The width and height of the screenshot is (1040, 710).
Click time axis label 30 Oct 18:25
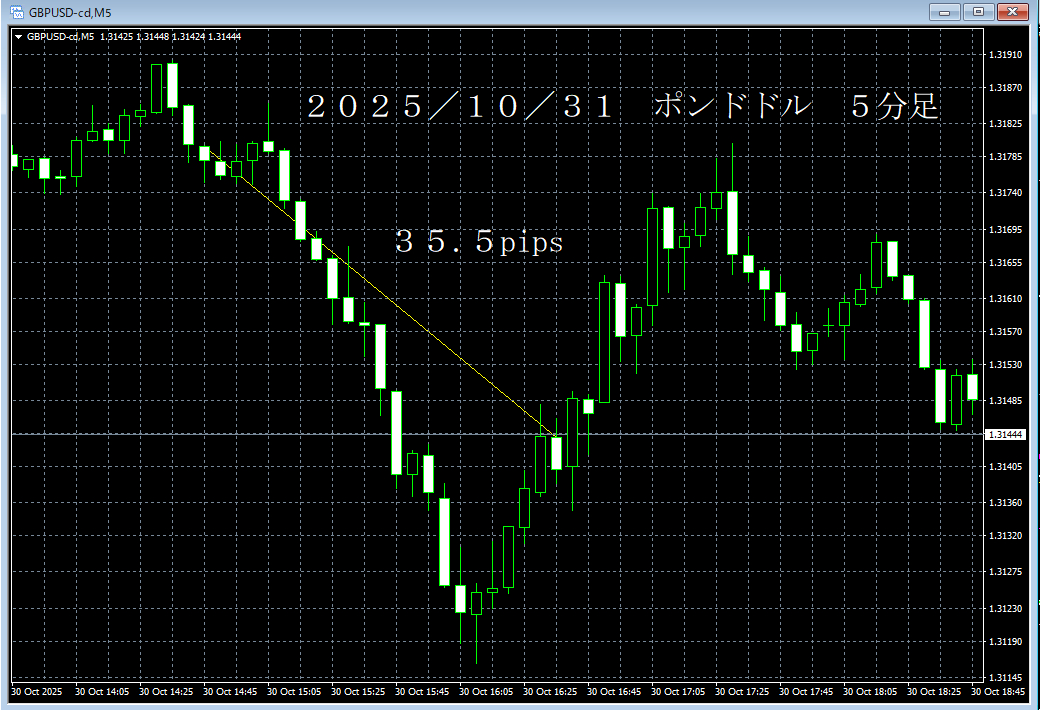coord(934,692)
